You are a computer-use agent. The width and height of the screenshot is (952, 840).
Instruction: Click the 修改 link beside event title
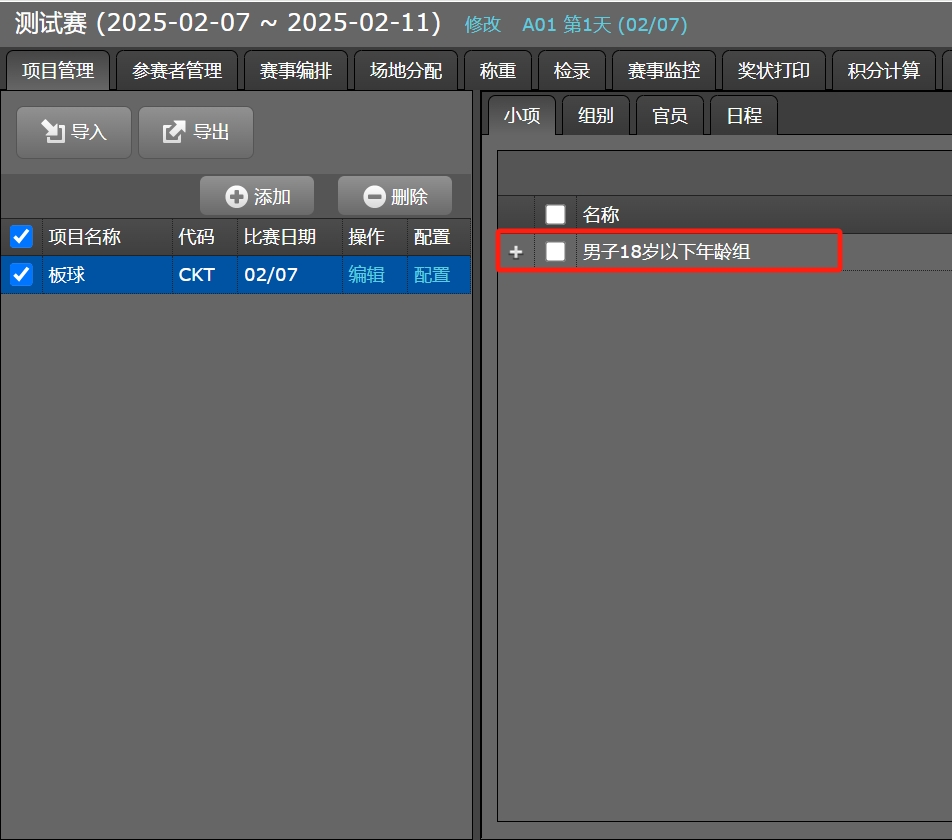click(483, 25)
